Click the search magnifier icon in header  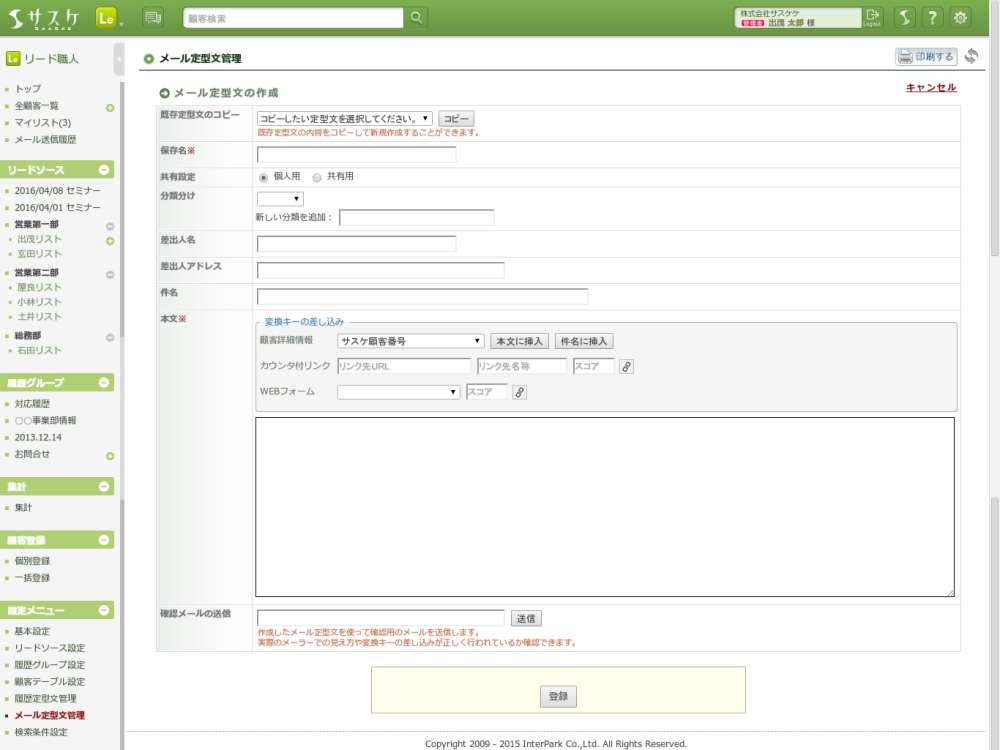point(416,18)
